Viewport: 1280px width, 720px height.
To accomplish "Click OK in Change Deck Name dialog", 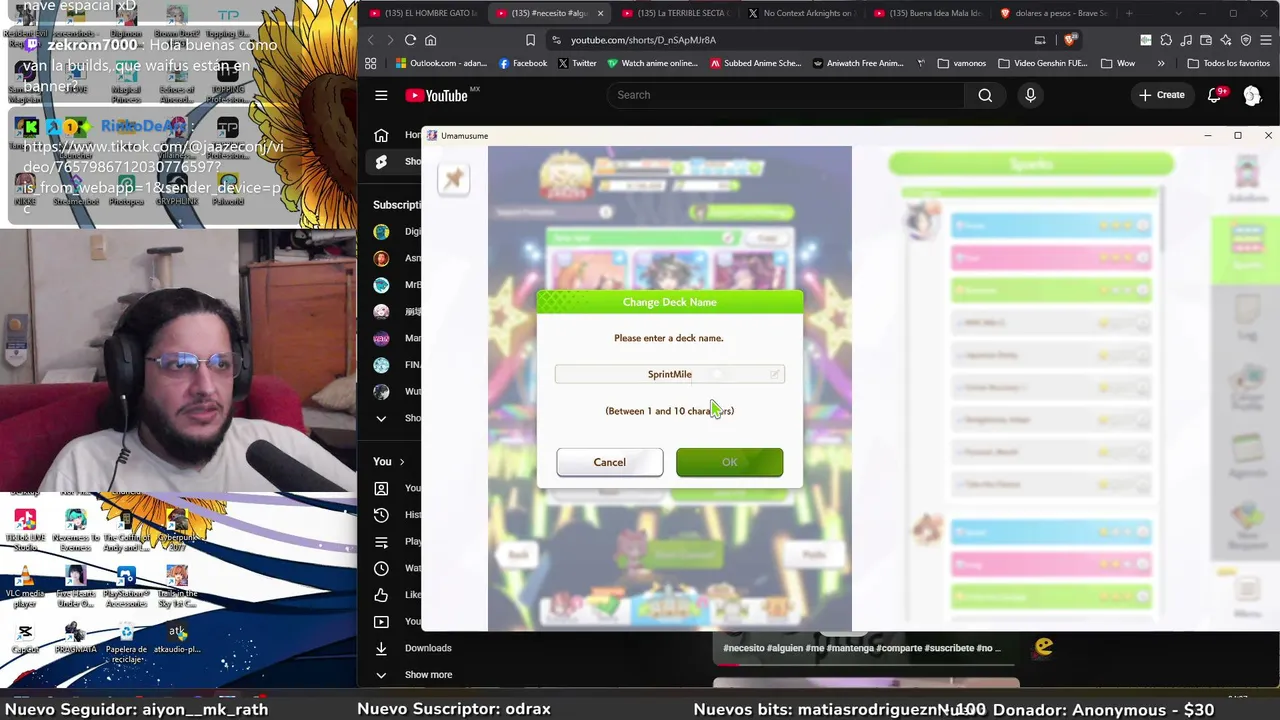I will [x=729, y=462].
